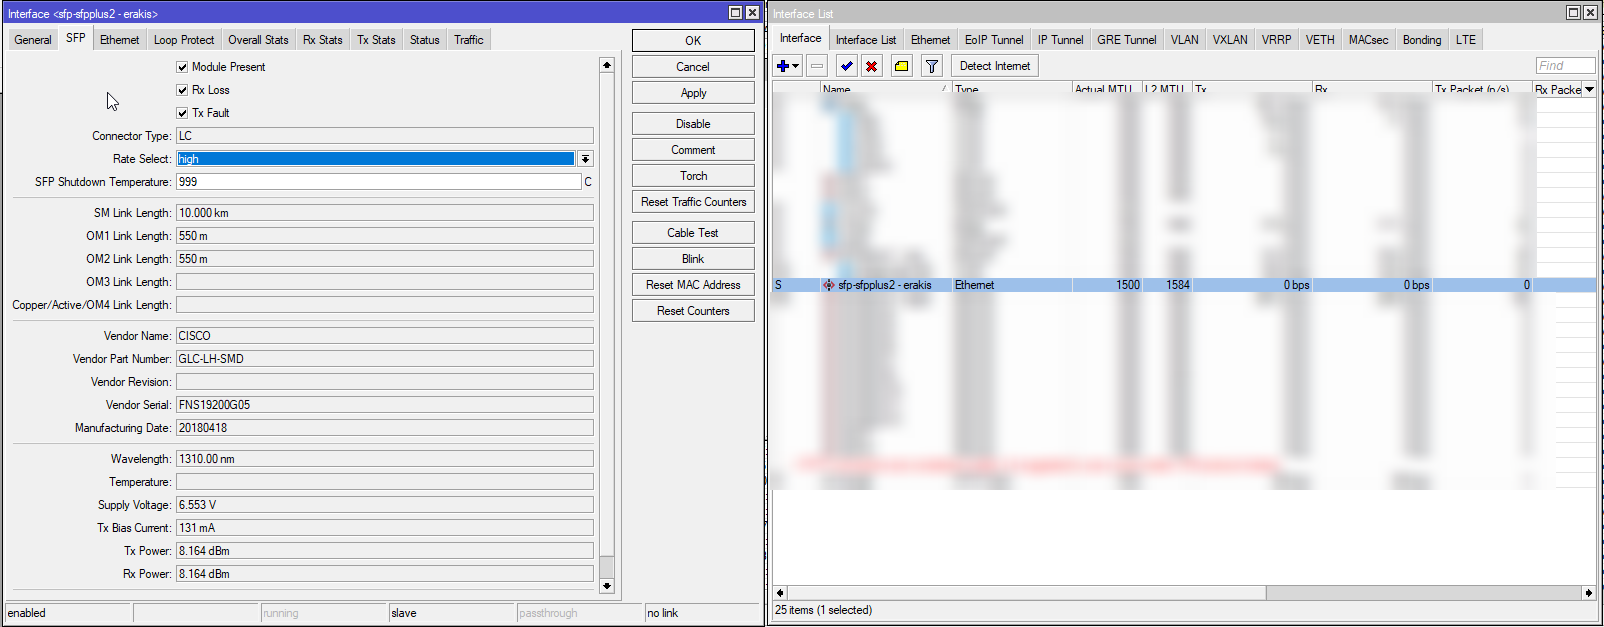This screenshot has height=627, width=1604.
Task: Click the OK button
Action: (x=693, y=41)
